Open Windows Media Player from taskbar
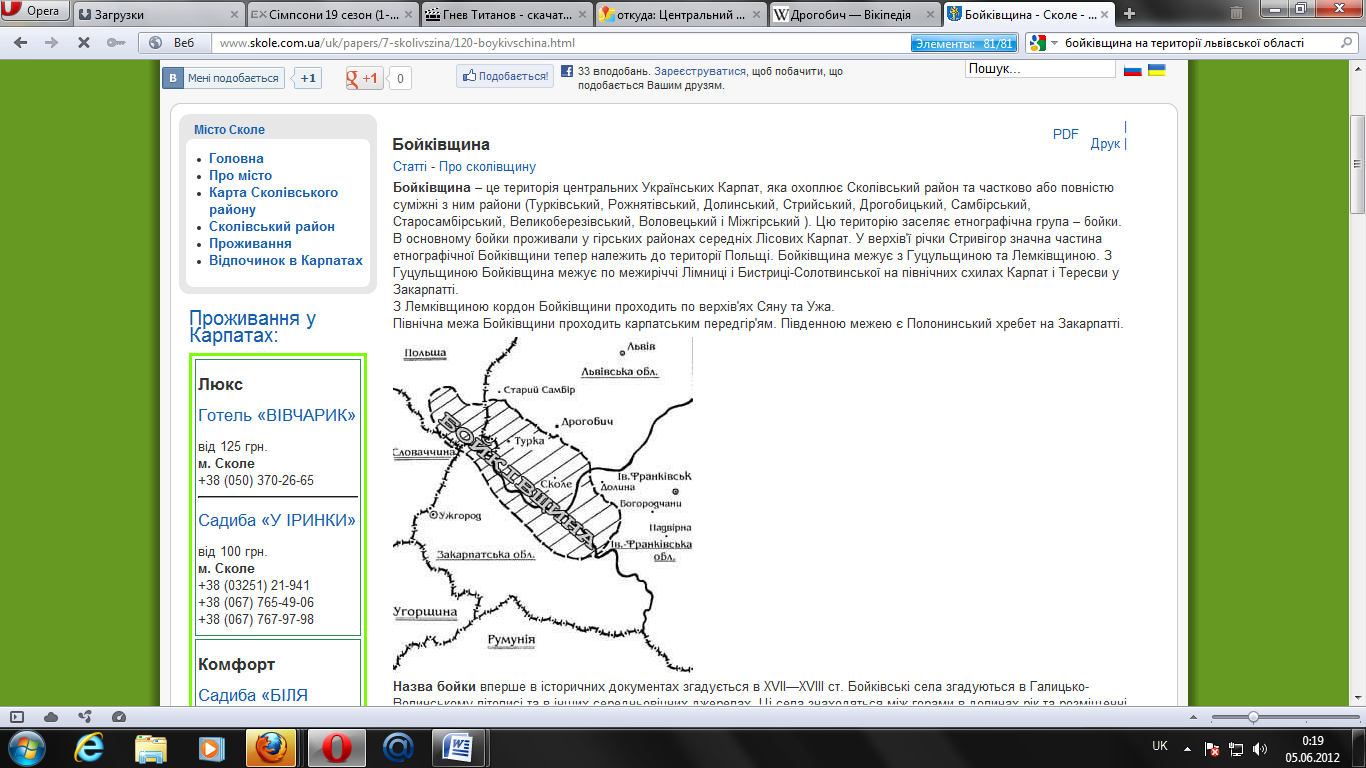 click(210, 747)
